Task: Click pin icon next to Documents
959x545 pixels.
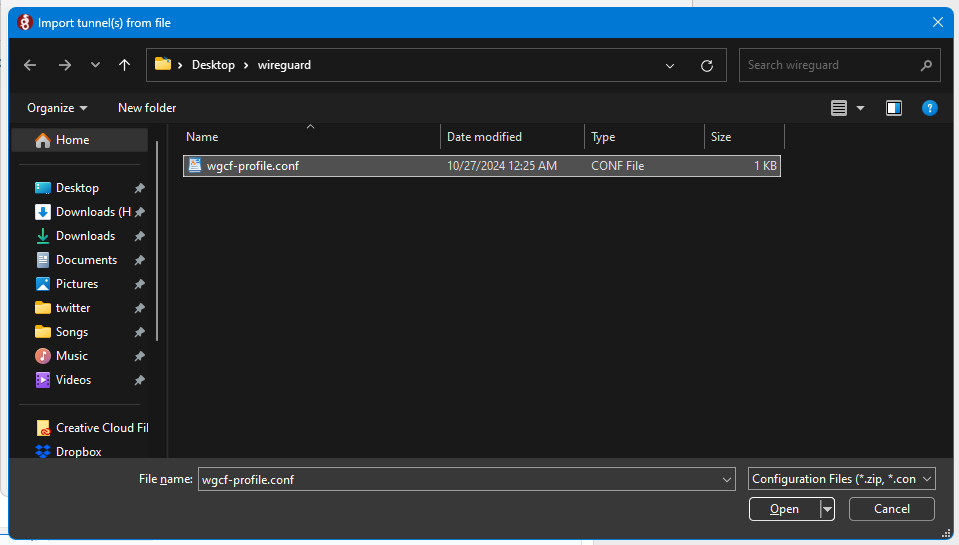Action: [x=139, y=260]
